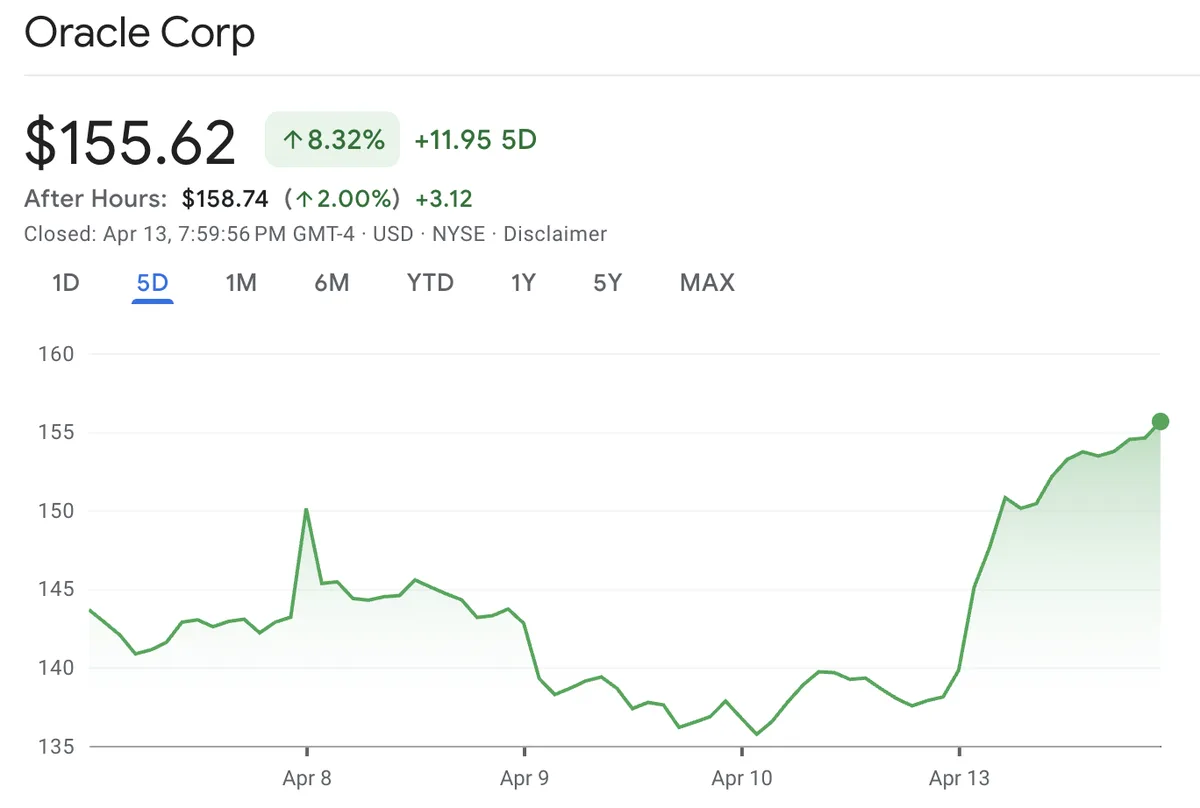1200x808 pixels.
Task: Click the Apr 10 low point on chart
Action: (757, 734)
